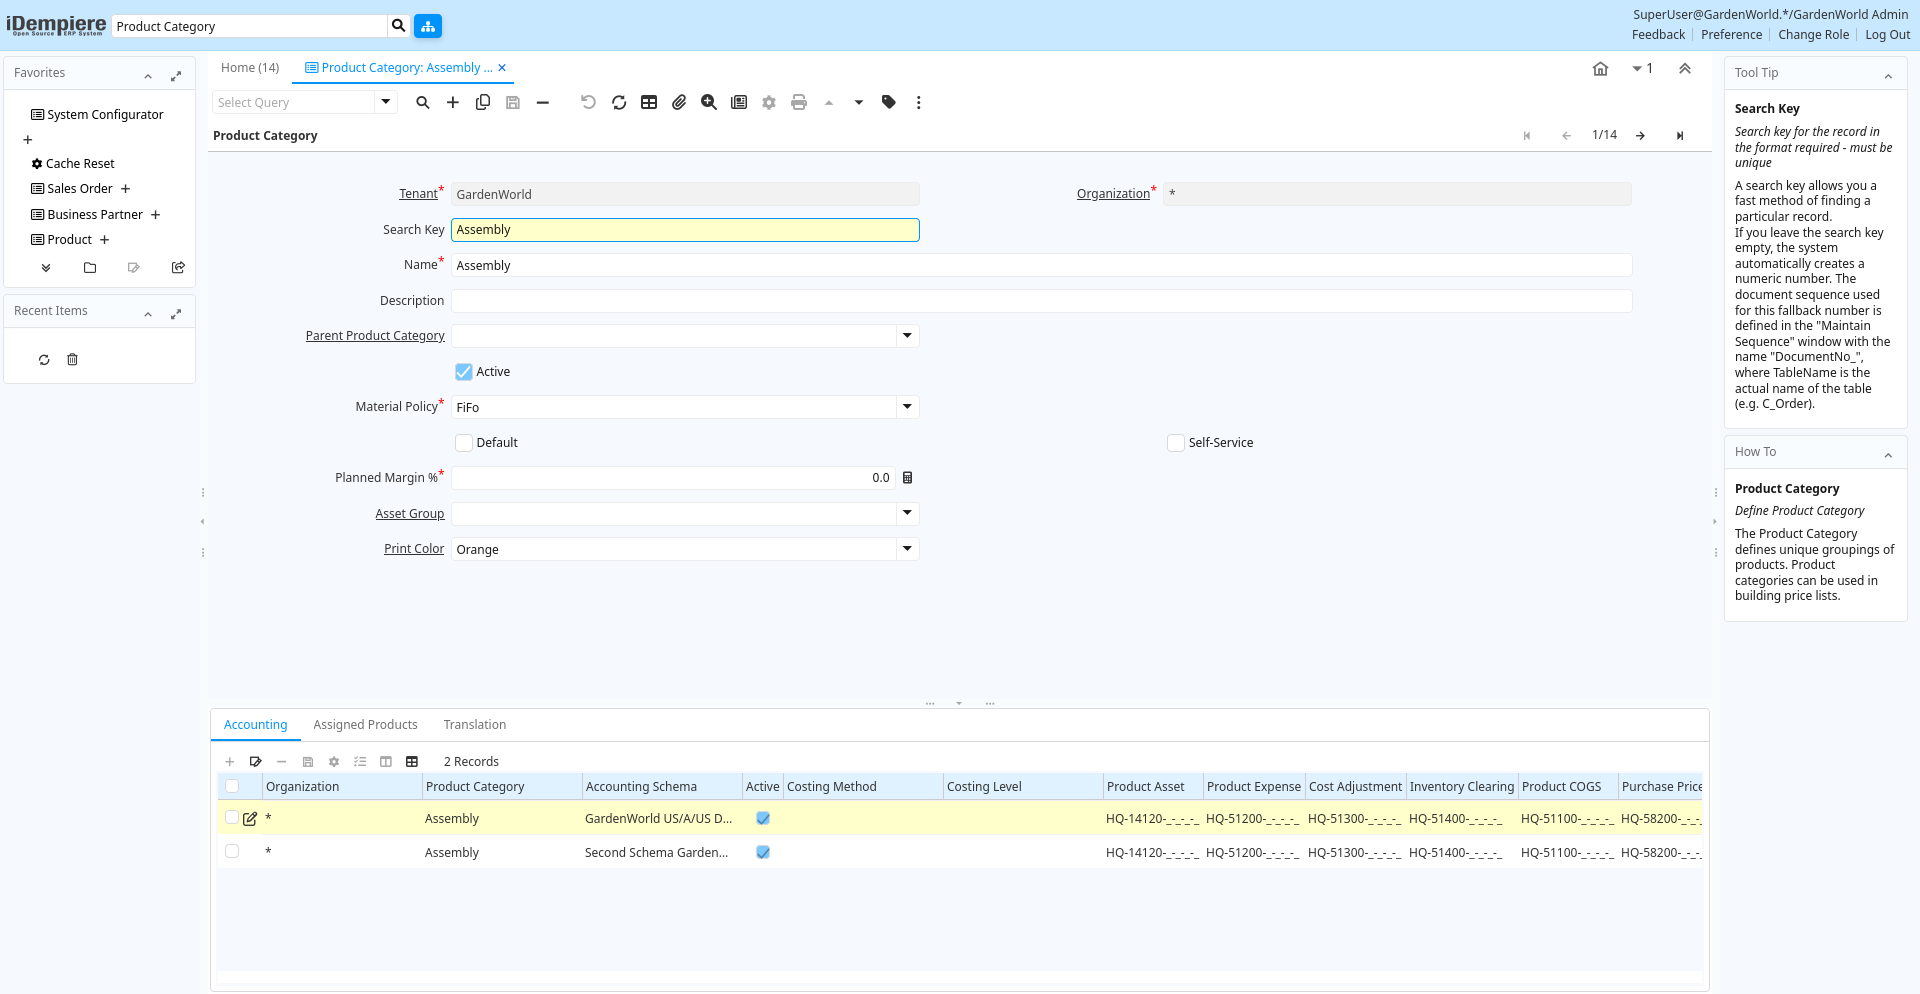1920x994 pixels.
Task: Click the Copy Record icon
Action: [x=483, y=102]
